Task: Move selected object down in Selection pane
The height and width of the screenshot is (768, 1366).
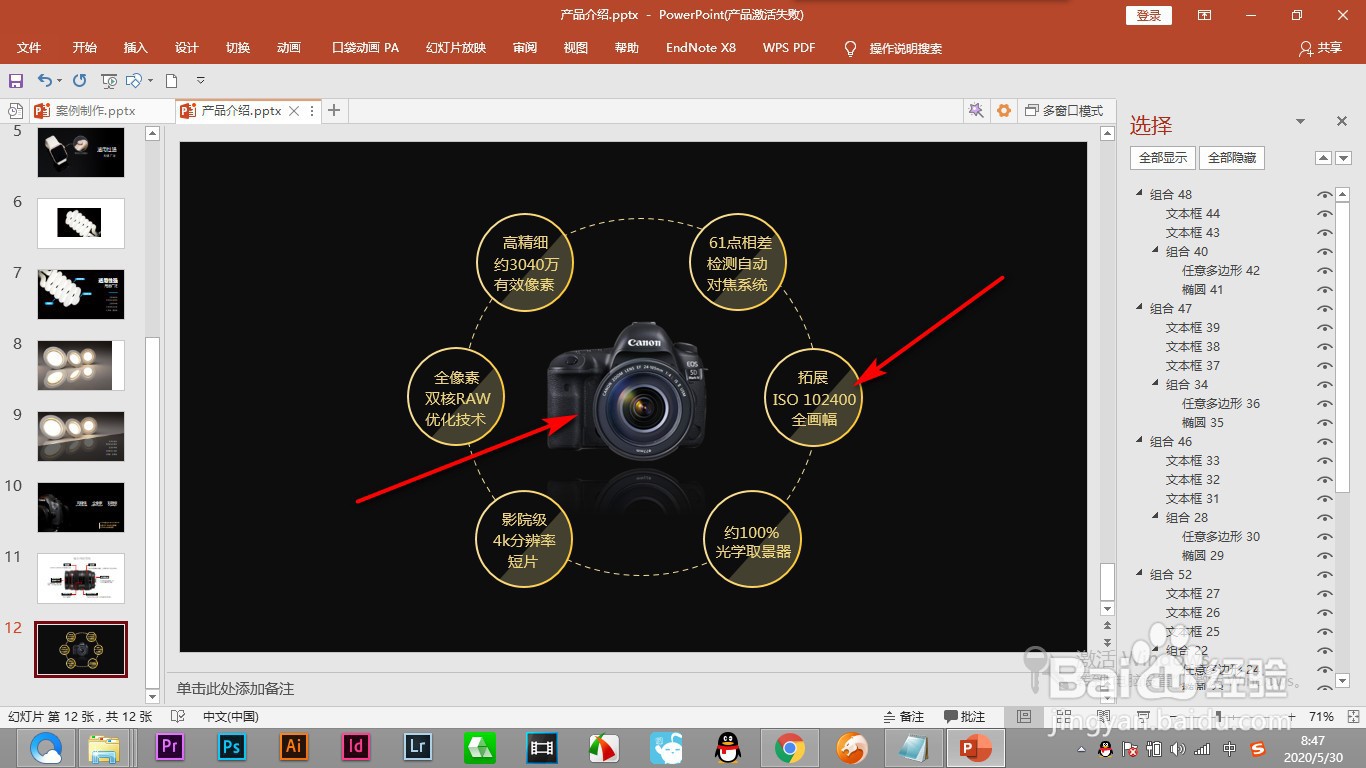Action: pyautogui.click(x=1343, y=158)
